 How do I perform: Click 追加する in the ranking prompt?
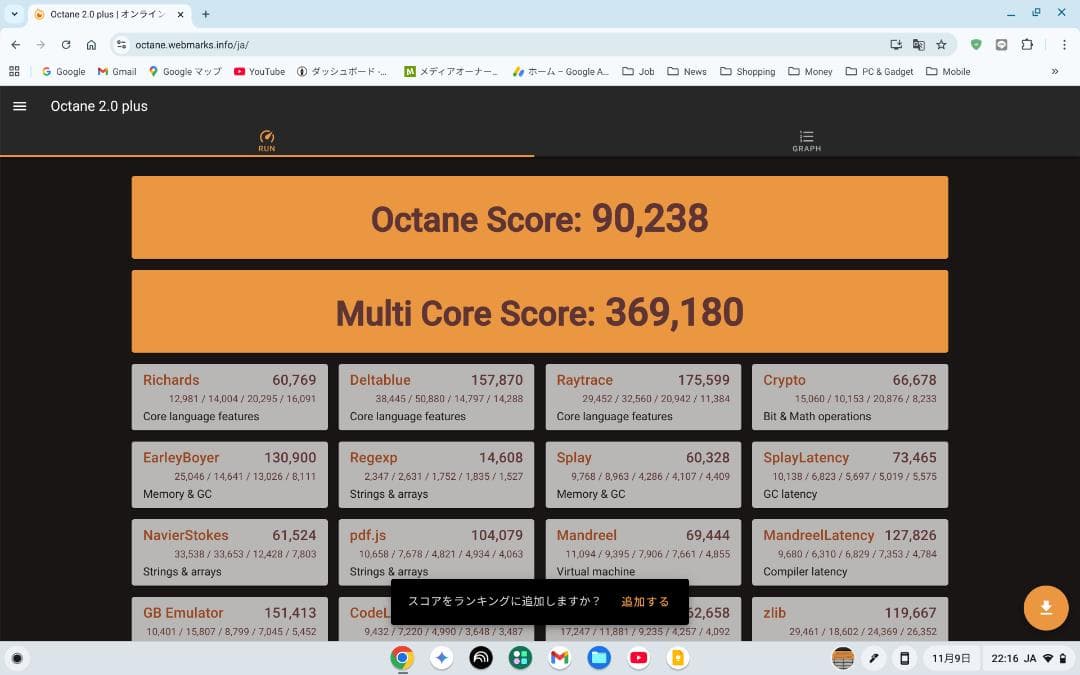click(645, 601)
